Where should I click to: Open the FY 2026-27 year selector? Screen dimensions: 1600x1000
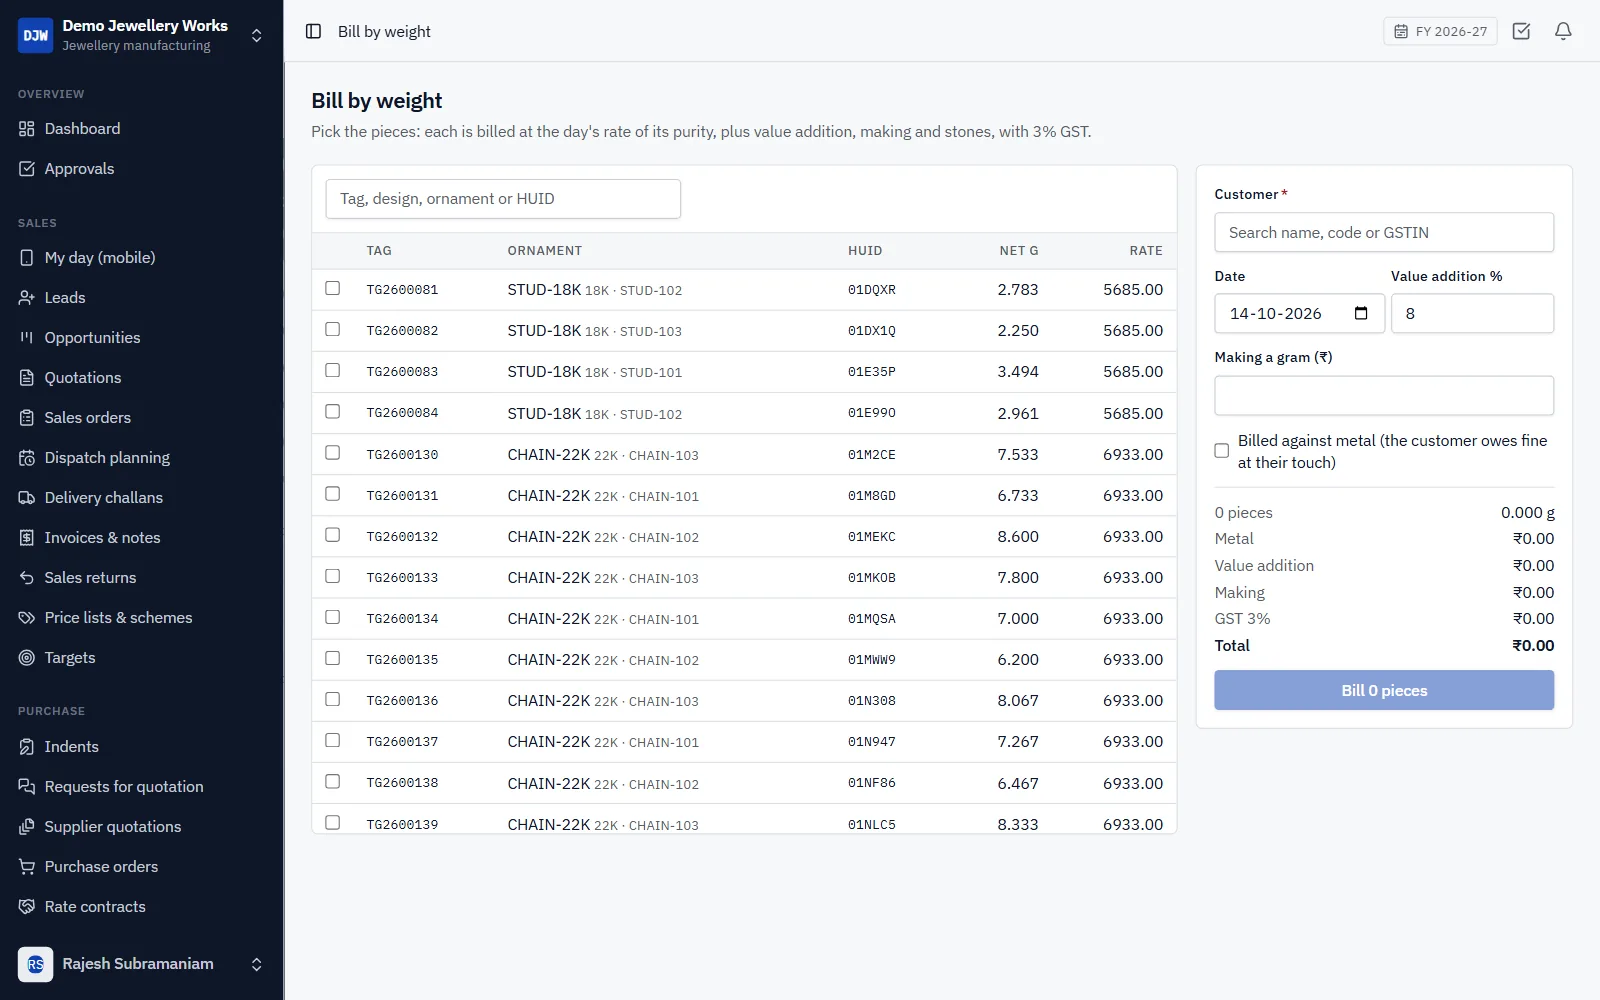tap(1440, 31)
